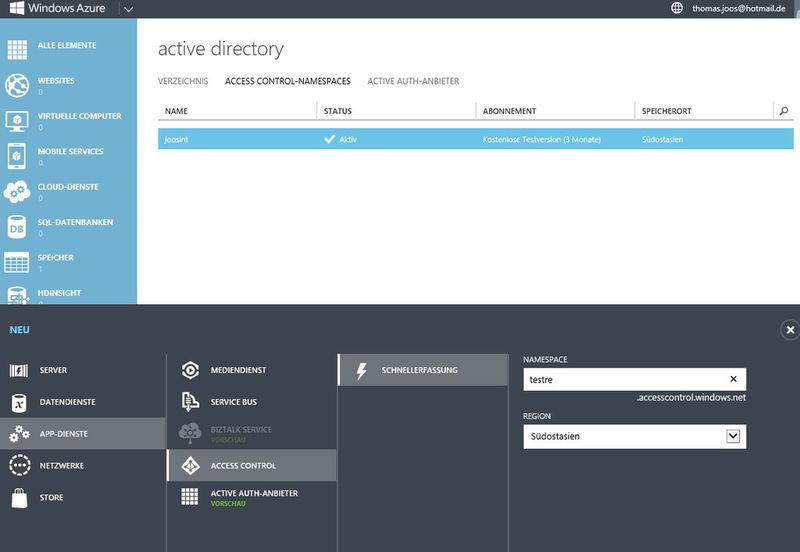Click the Store shopping bag icon
The width and height of the screenshot is (800, 552).
click(x=19, y=498)
